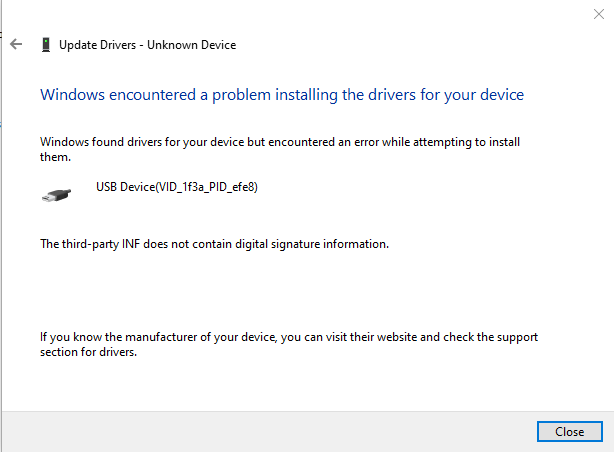
Task: Select the 'Update Drivers' title words
Action: pos(98,45)
